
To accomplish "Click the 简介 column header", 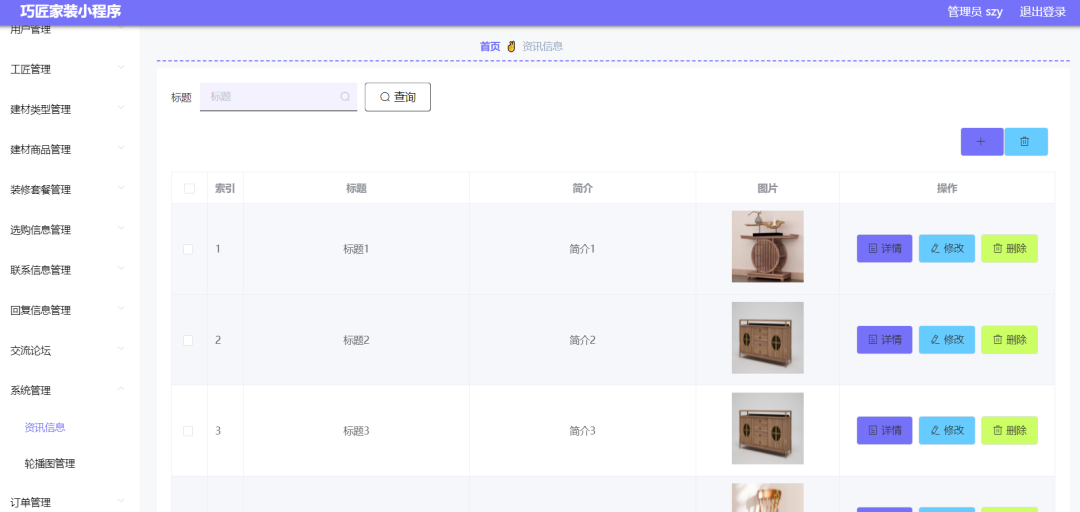I will [583, 188].
